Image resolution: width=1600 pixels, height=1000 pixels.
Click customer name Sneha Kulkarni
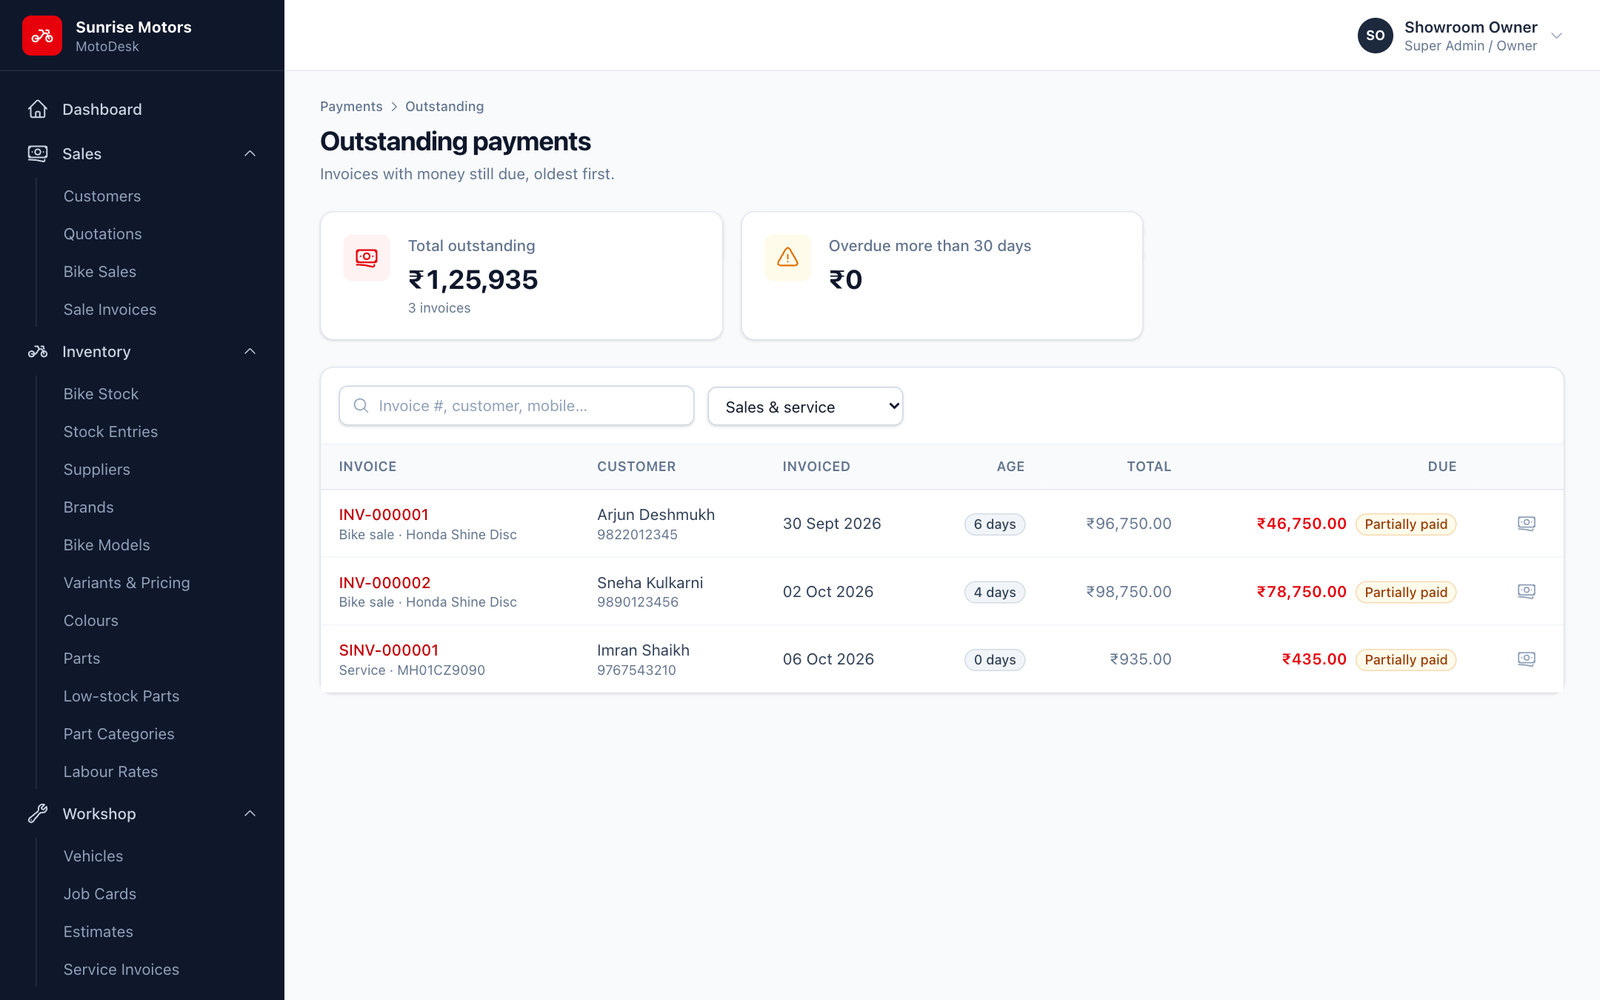click(650, 582)
